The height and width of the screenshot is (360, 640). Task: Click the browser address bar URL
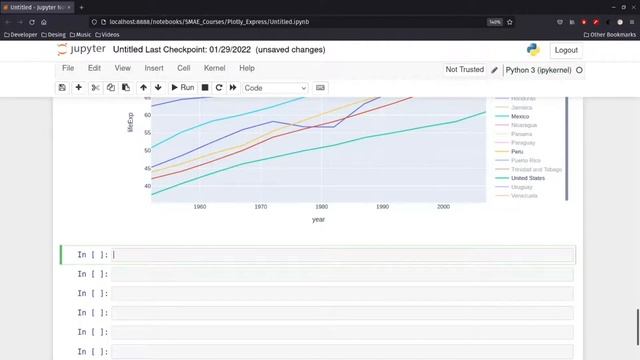click(x=209, y=22)
